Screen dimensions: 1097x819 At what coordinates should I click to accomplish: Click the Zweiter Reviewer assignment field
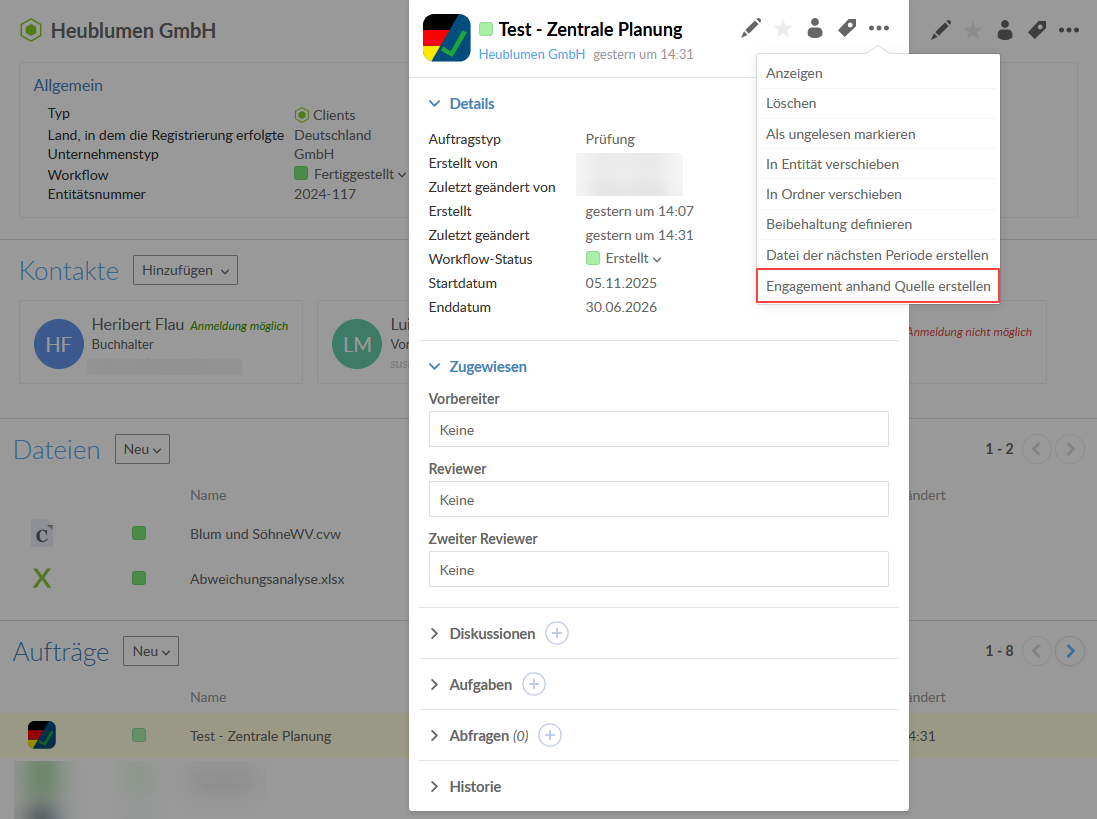(658, 569)
